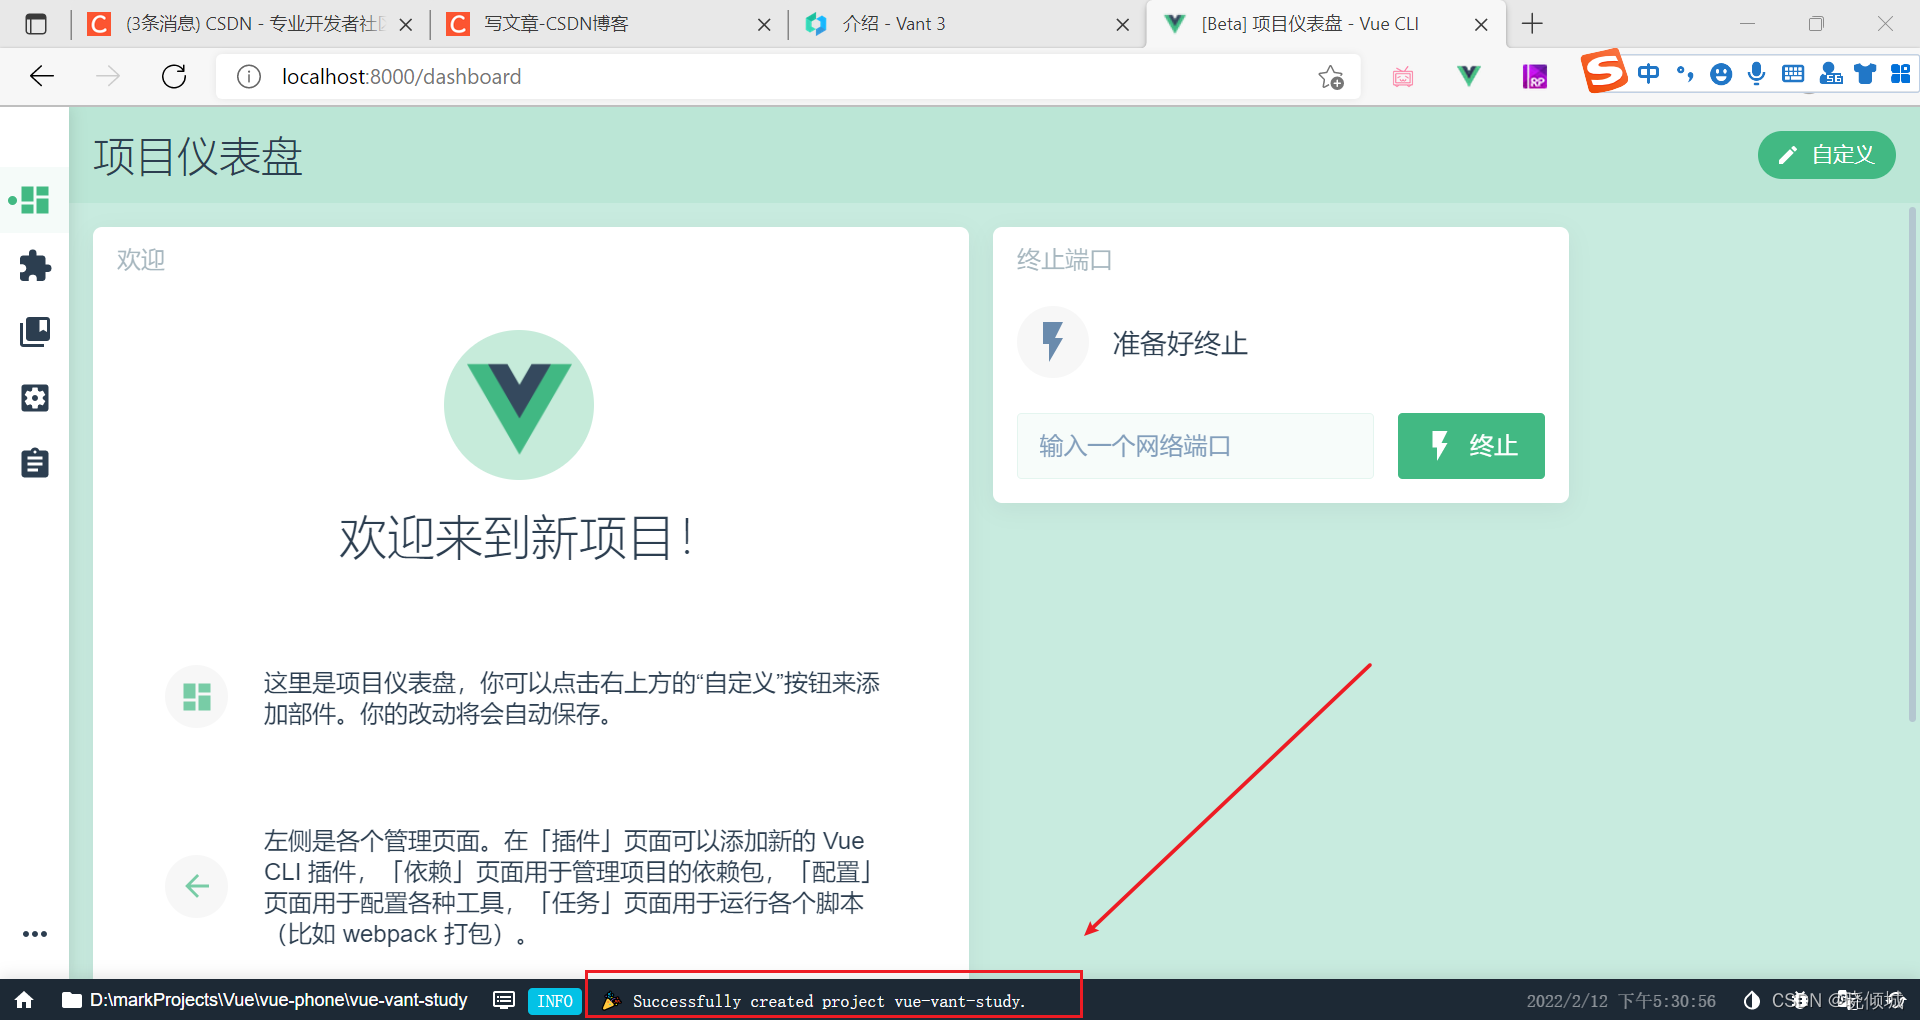The width and height of the screenshot is (1920, 1020).
Task: Toggle the log console icon in status bar
Action: pos(504,1000)
